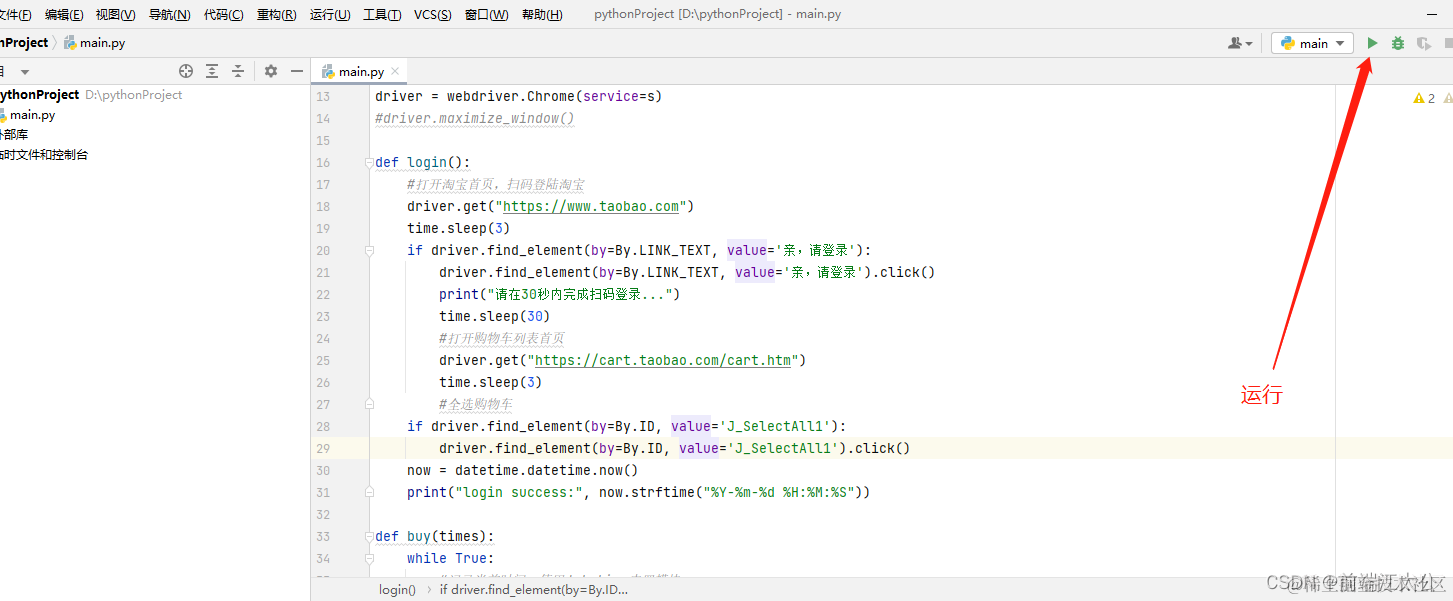Open the 编辑(E) menu

64,15
